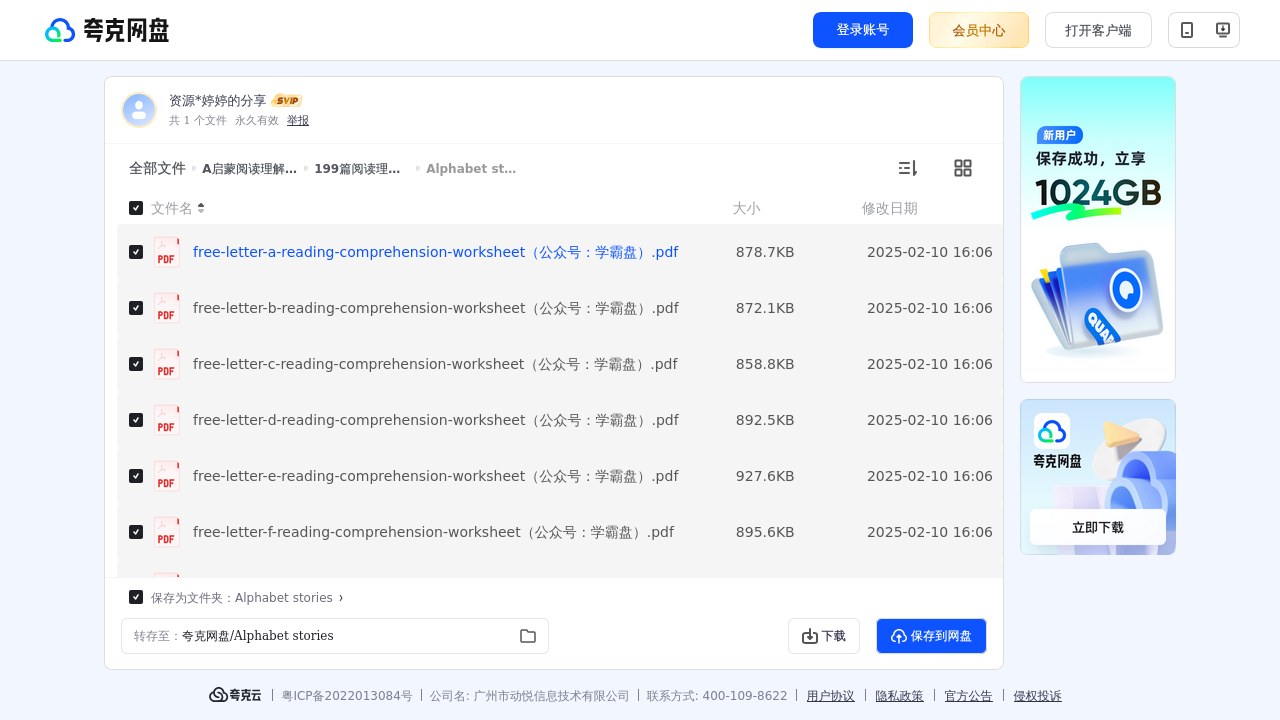The image size is (1280, 720).
Task: Open the 用户协议 link
Action: [831, 696]
